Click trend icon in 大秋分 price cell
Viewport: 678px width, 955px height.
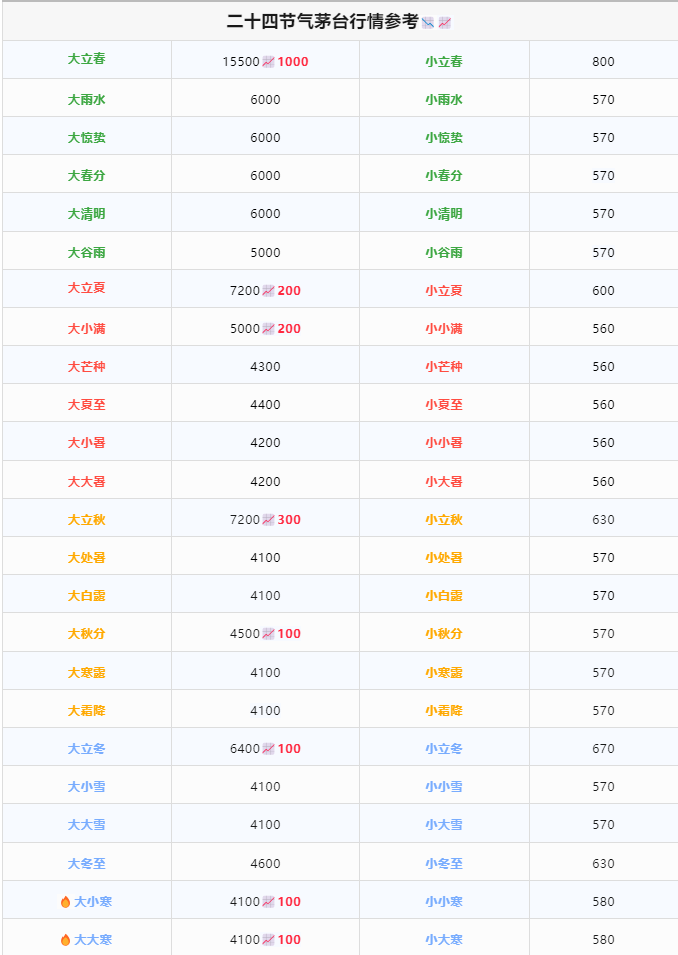pos(269,633)
